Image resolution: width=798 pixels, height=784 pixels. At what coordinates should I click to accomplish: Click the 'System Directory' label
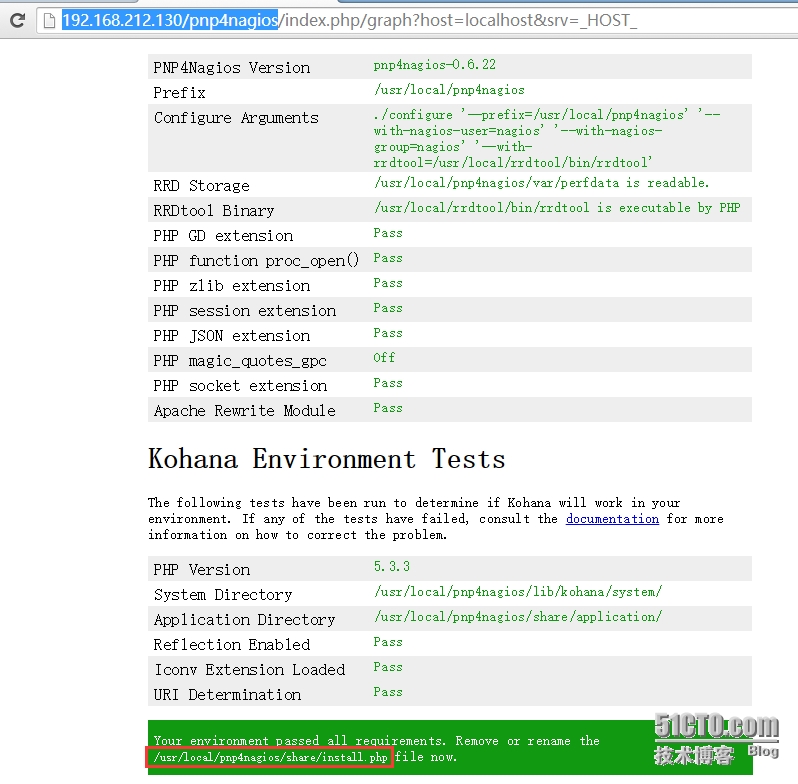pos(223,595)
